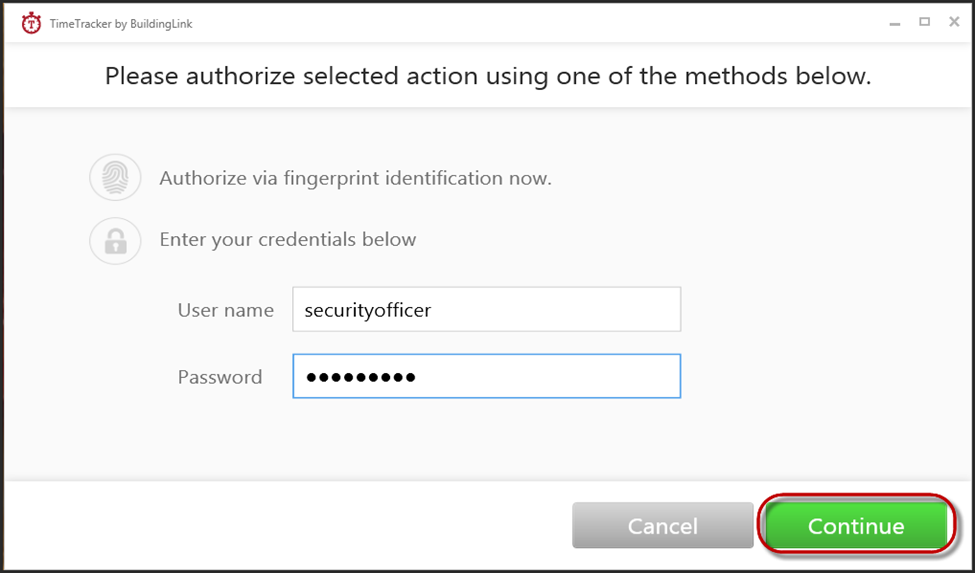
Task: Click the "User name" field label
Action: [x=226, y=310]
